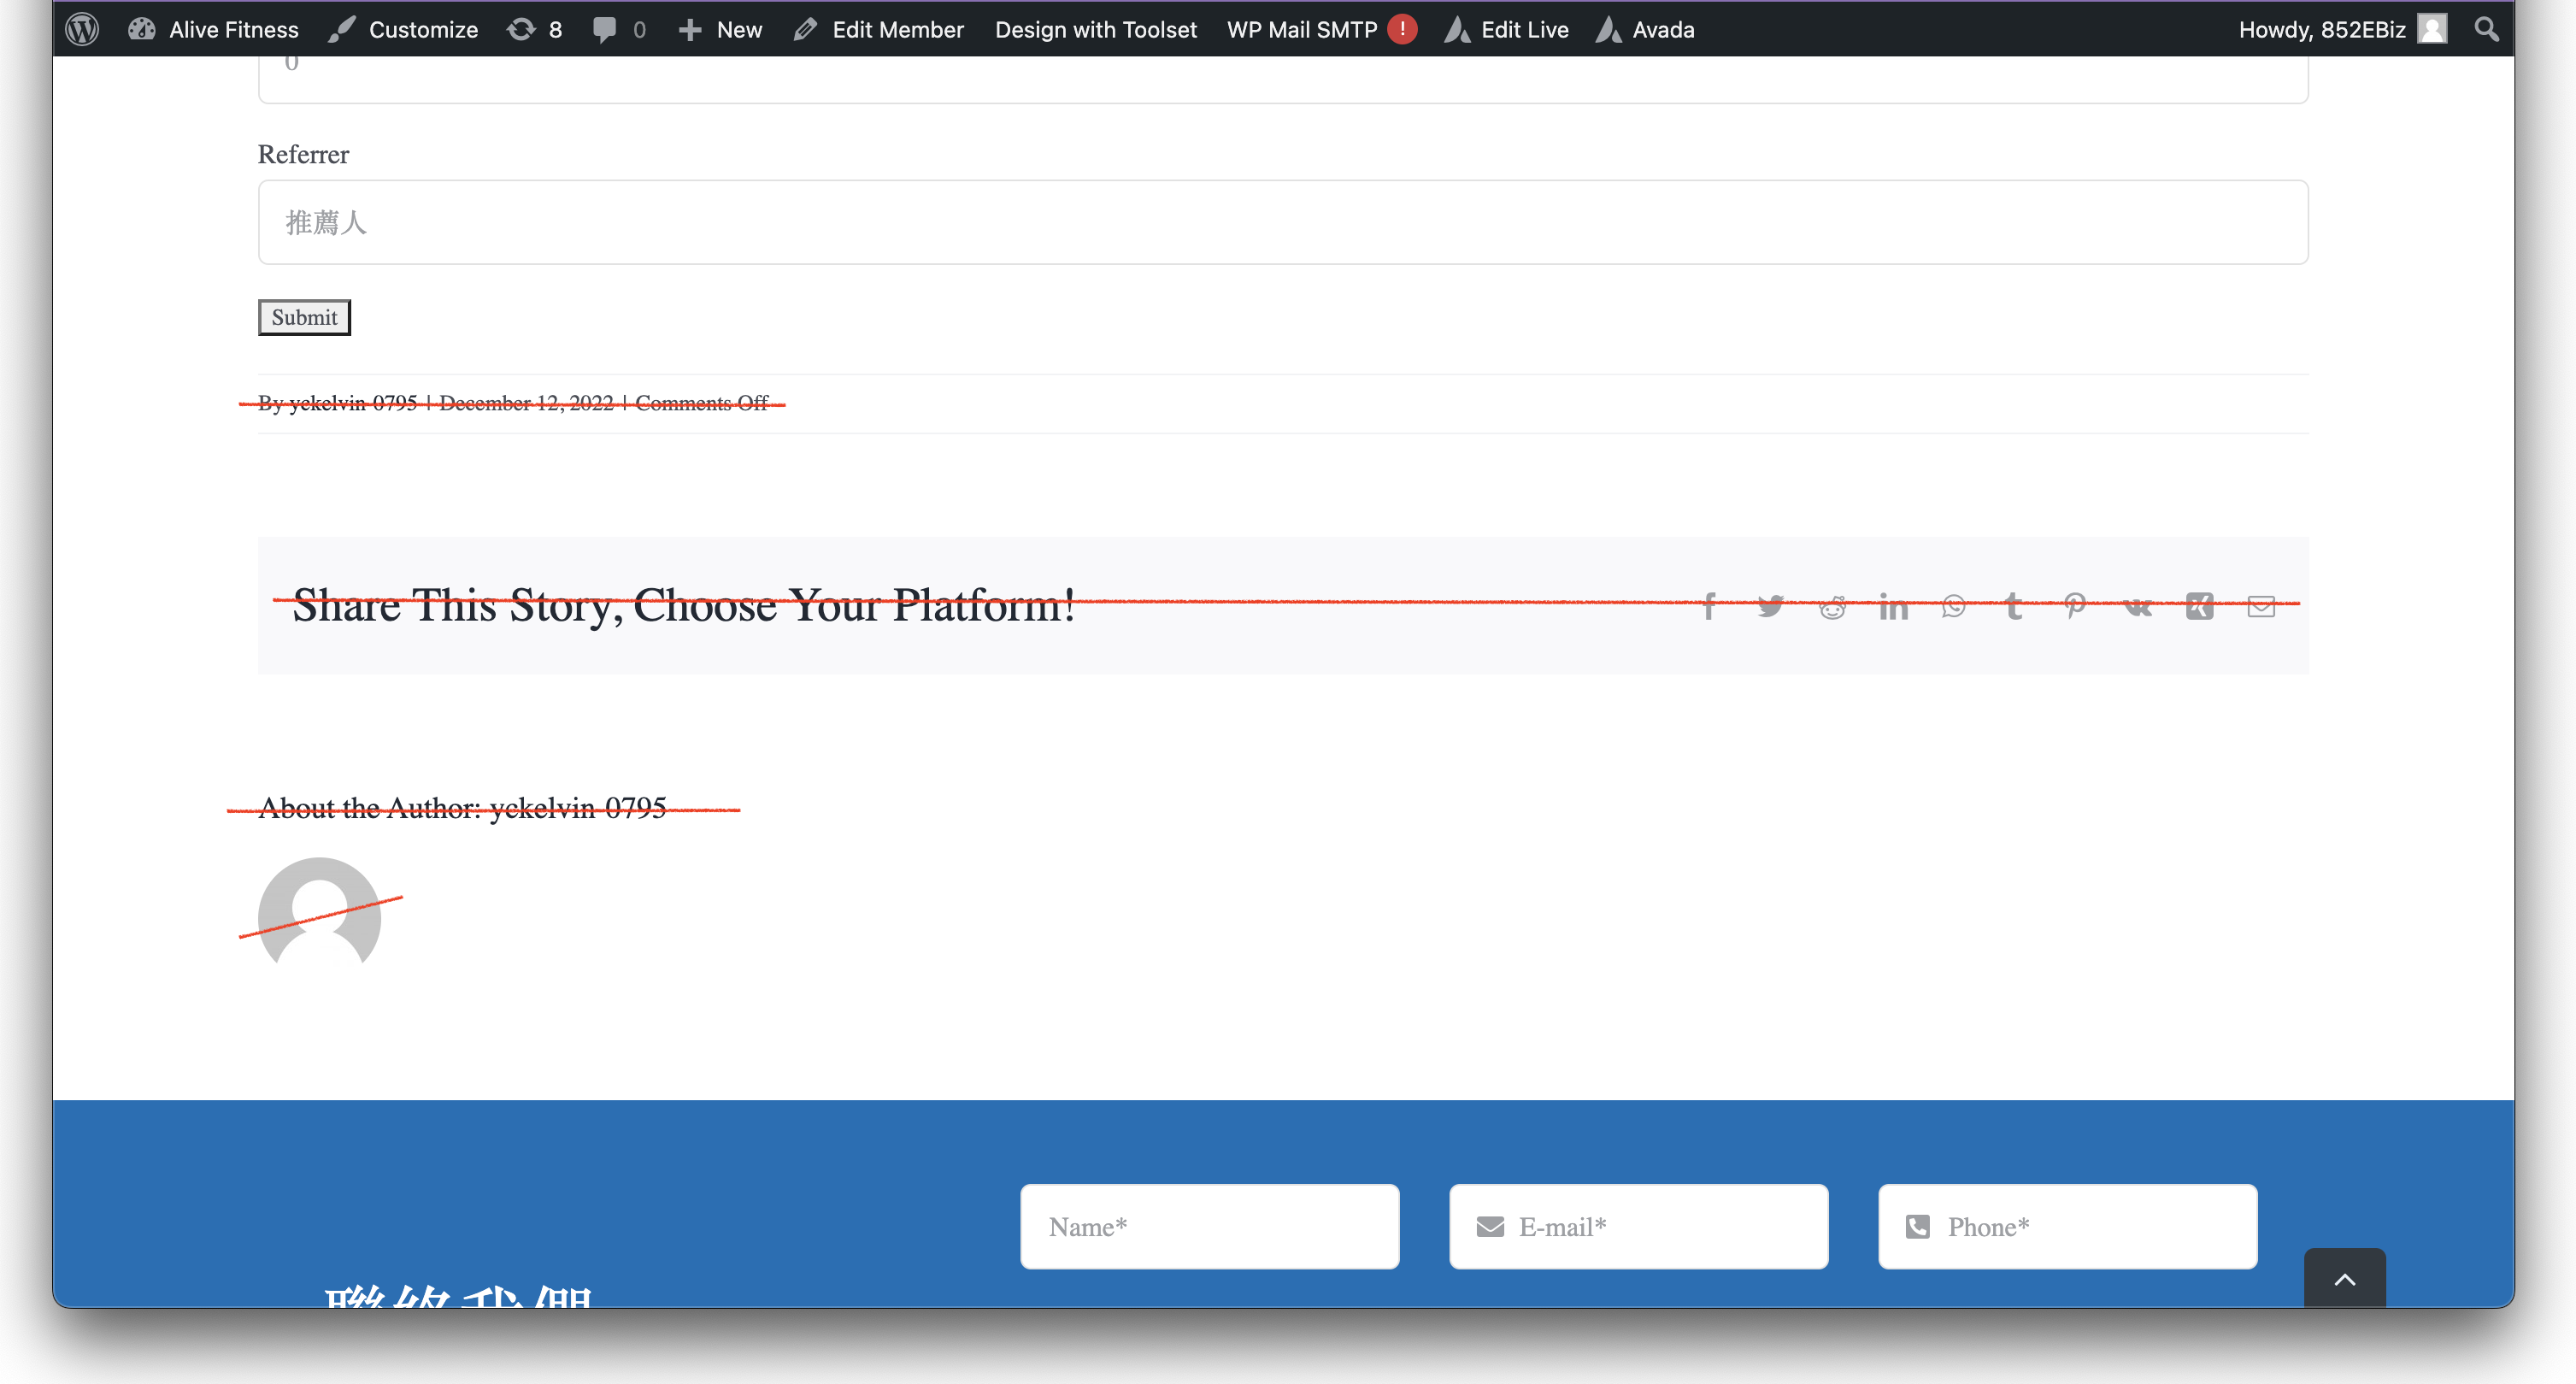Screen dimensions: 2576x1384
Task: Click the 'Share This Story, Choose Your Platform!' heading
Action: tap(684, 606)
